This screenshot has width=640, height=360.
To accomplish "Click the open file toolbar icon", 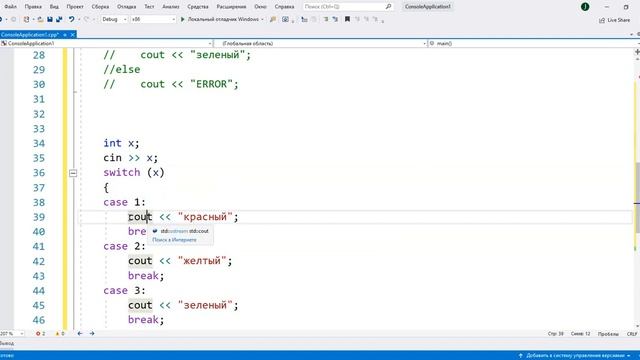I will 40,19.
